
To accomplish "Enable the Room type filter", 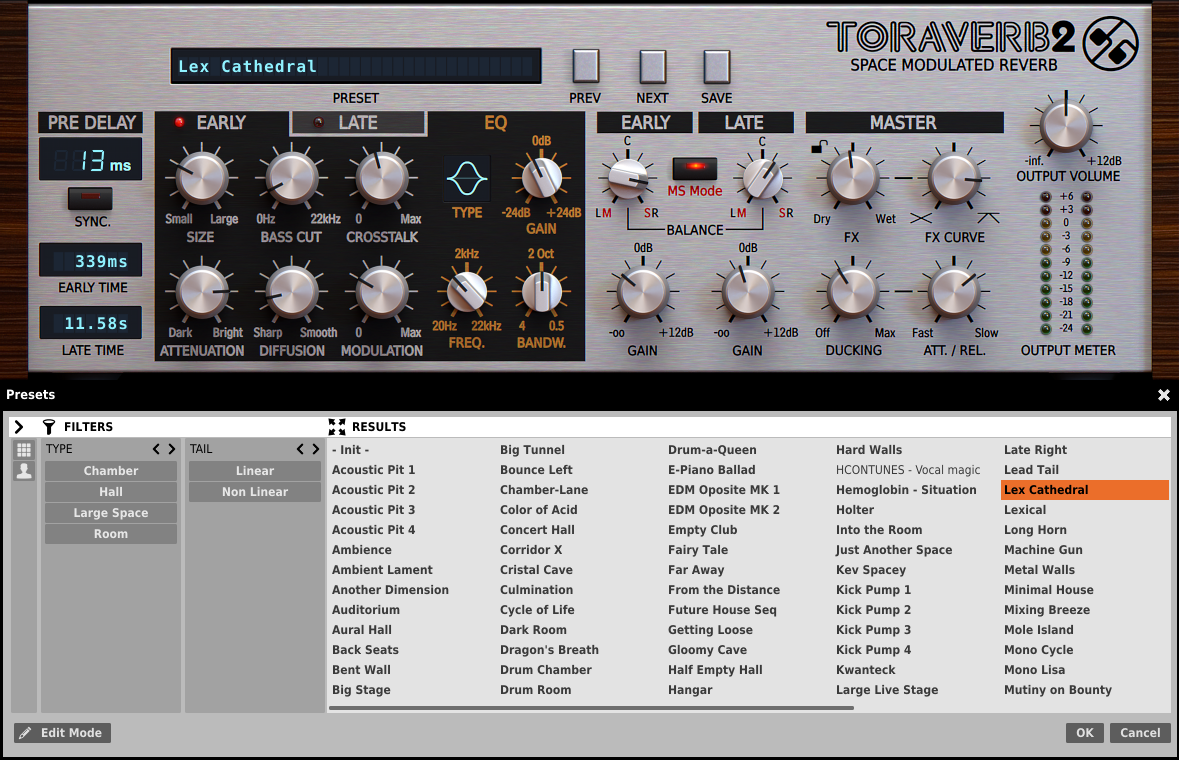I will pyautogui.click(x=111, y=534).
